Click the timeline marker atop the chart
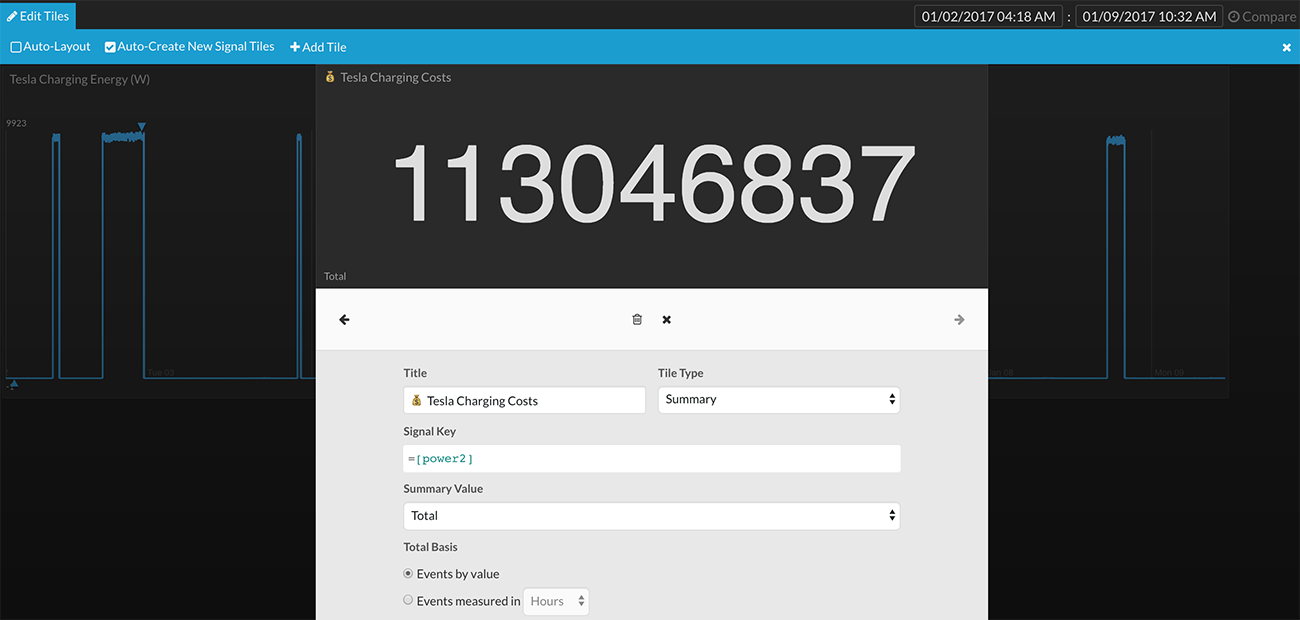This screenshot has height=620, width=1300. pos(142,127)
